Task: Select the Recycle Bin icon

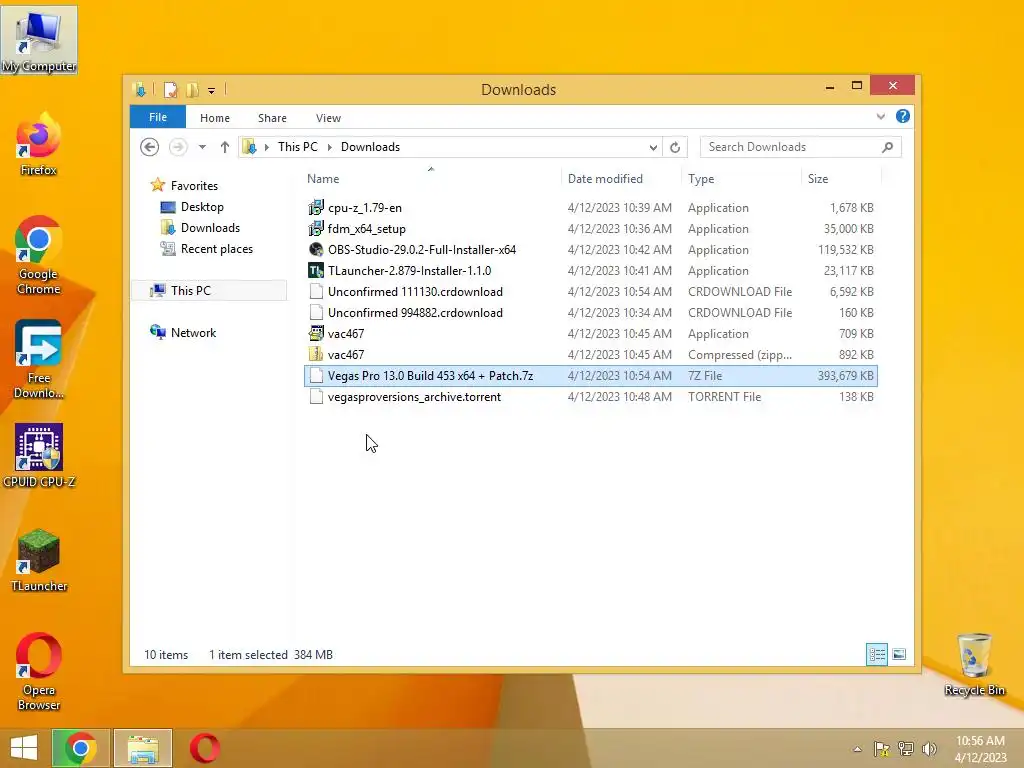Action: [974, 665]
